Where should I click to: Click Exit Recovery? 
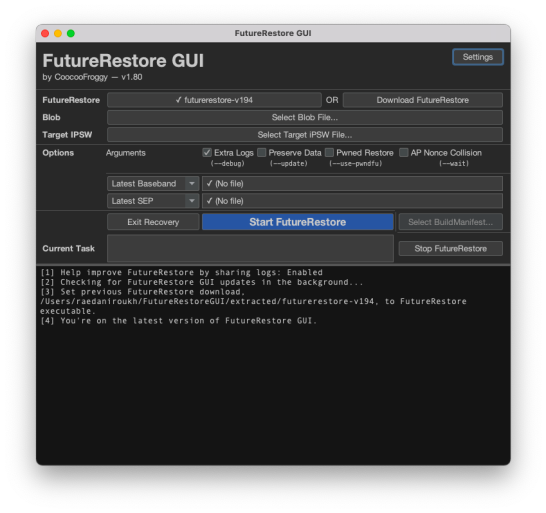153,222
